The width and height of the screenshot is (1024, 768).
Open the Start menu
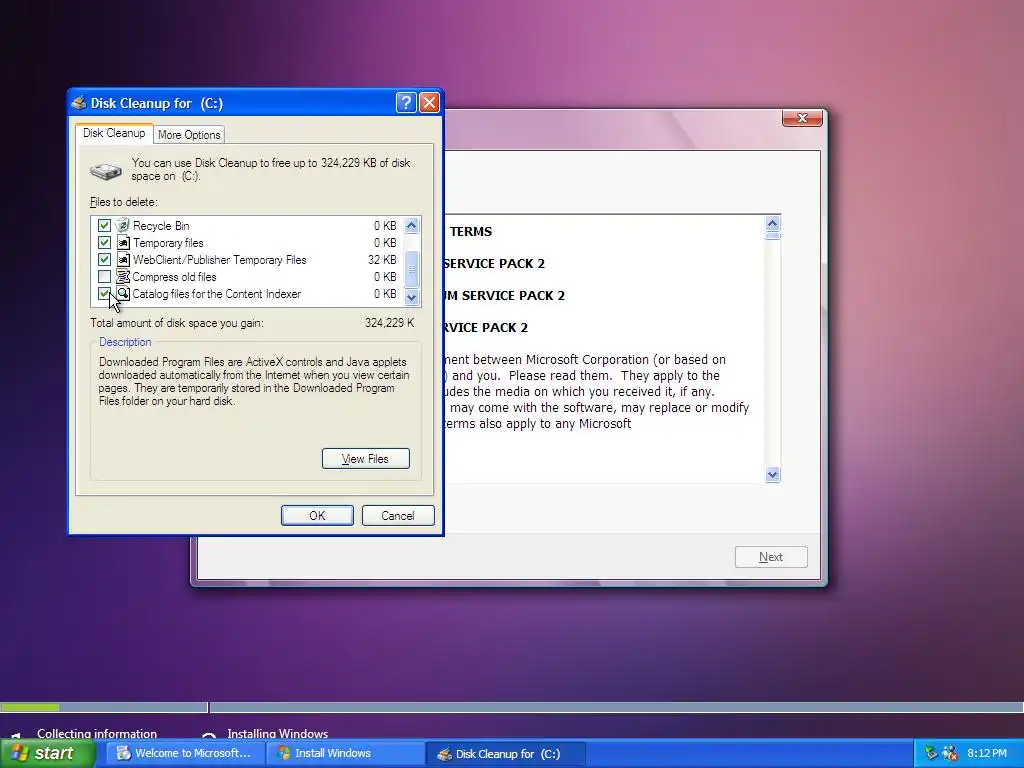(47, 753)
